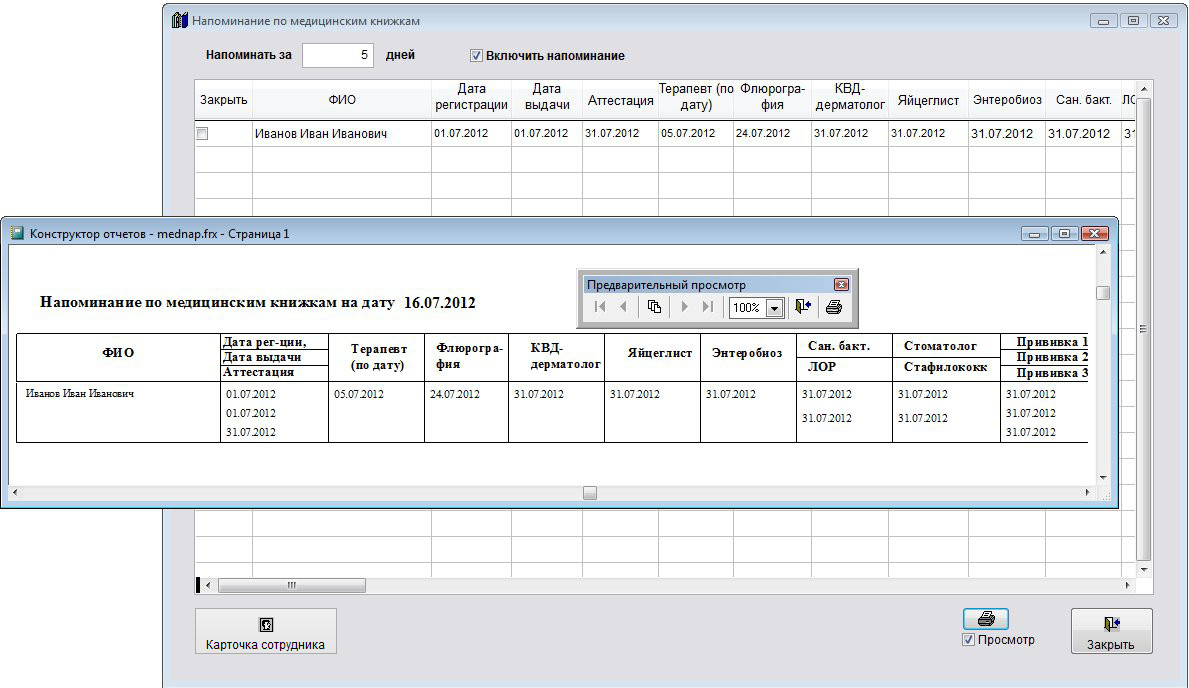
Task: Toggle the Включить напоминание checkbox
Action: (476, 56)
